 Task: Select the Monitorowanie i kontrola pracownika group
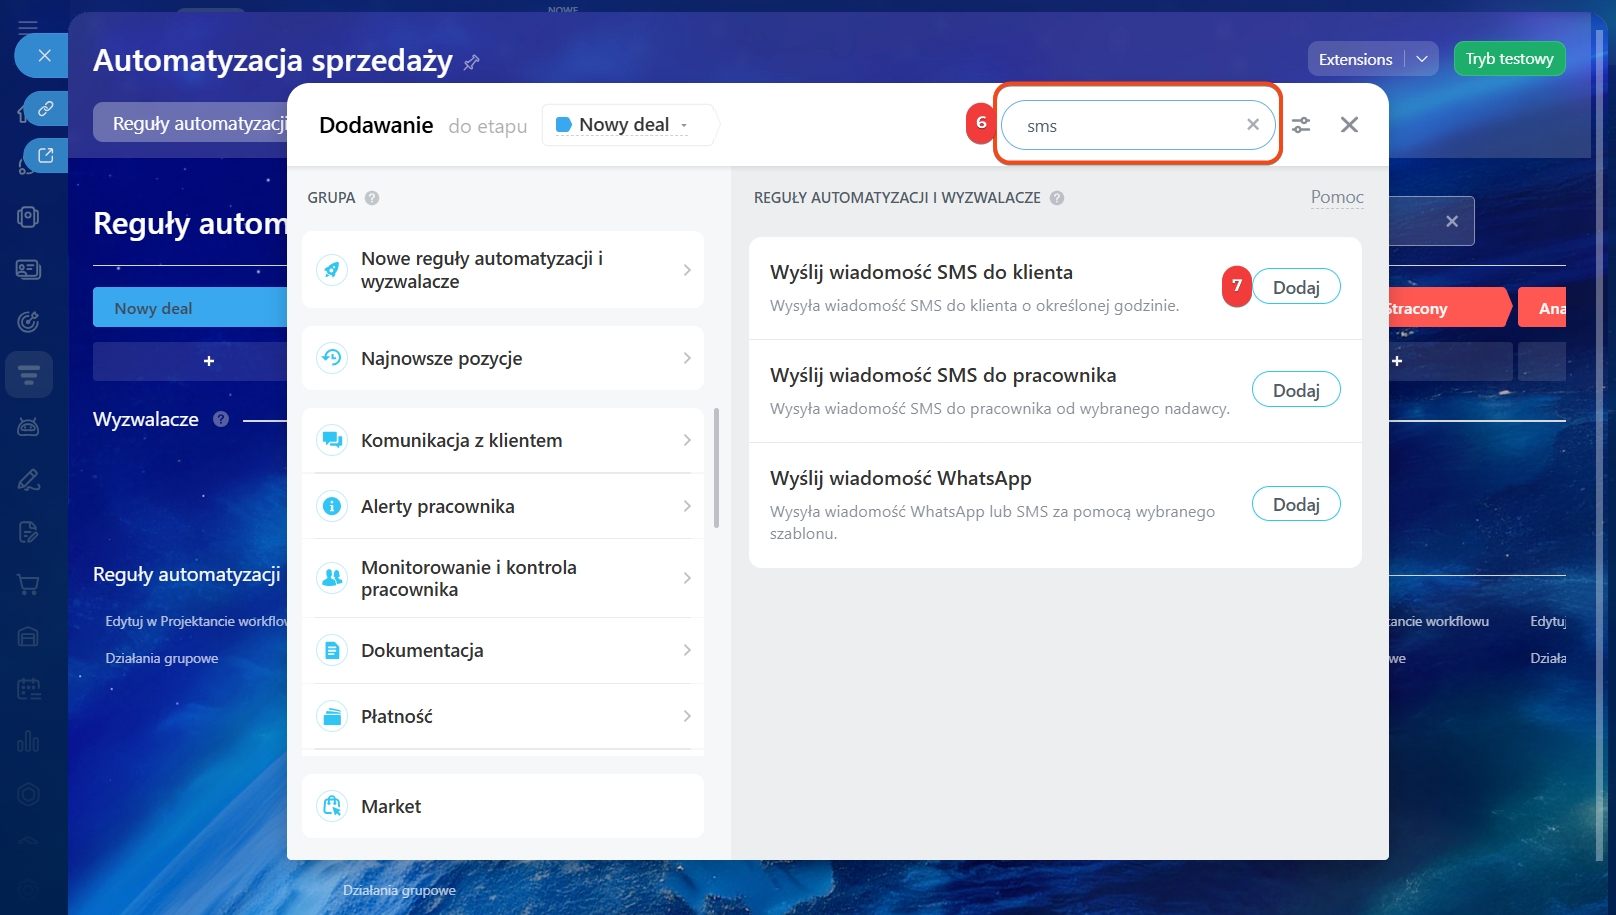pos(503,578)
